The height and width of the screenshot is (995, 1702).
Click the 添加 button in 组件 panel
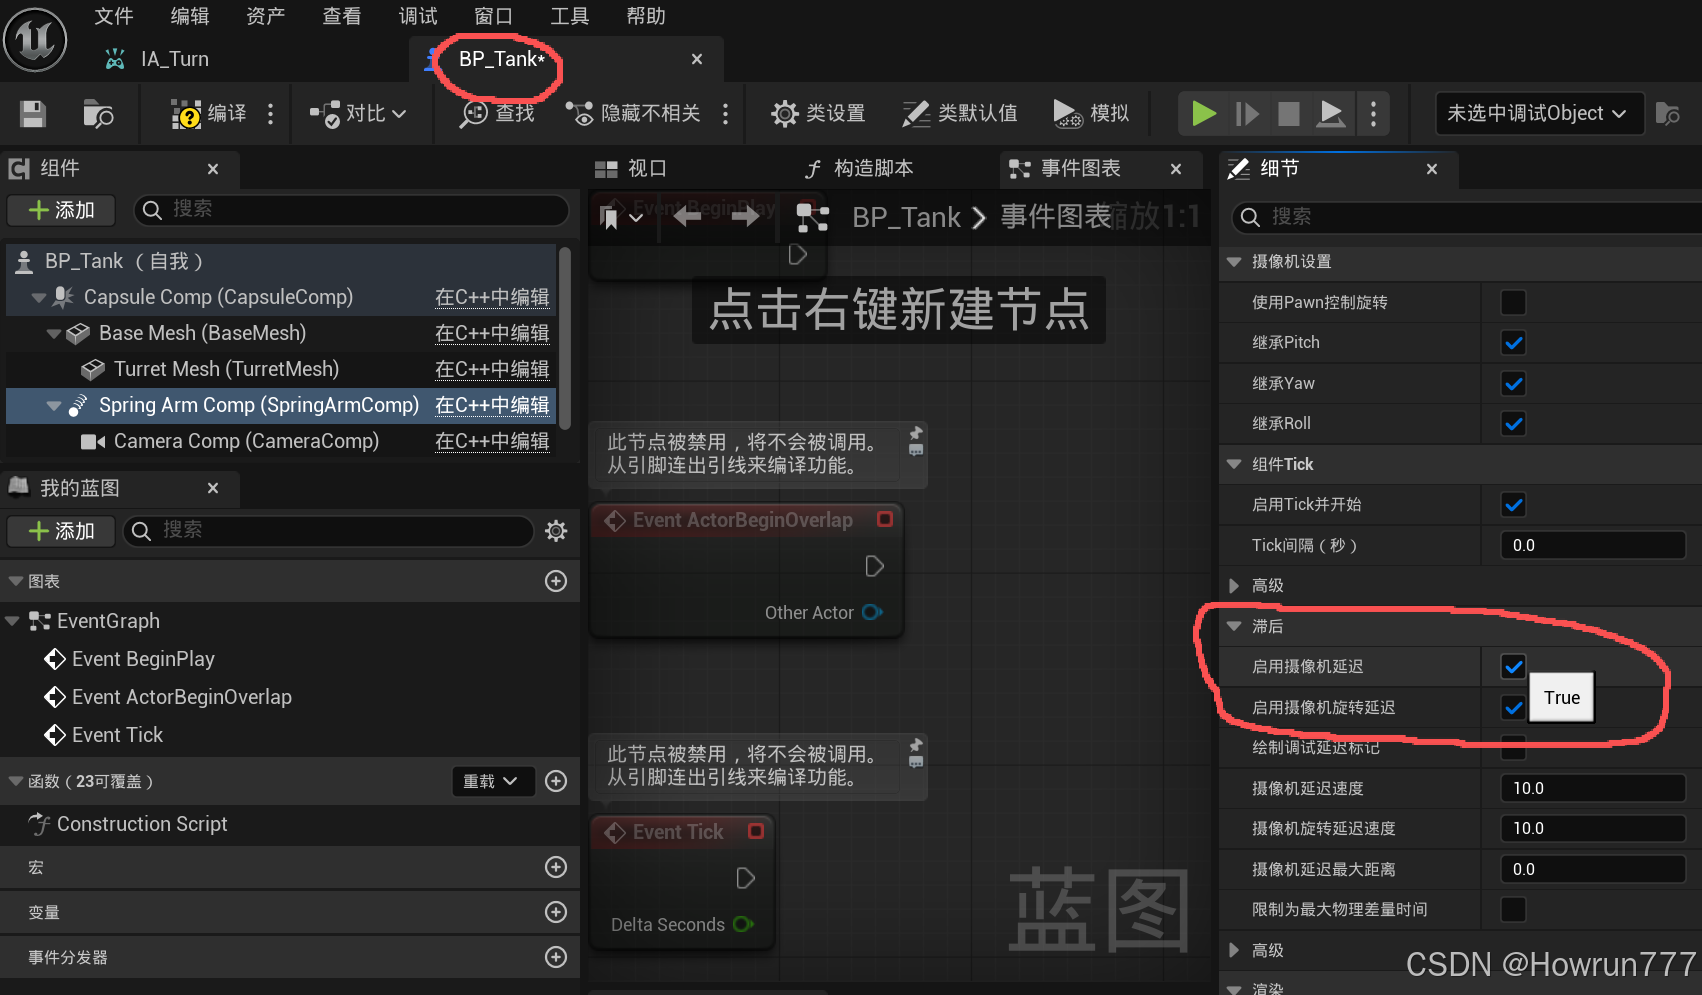[x=61, y=210]
